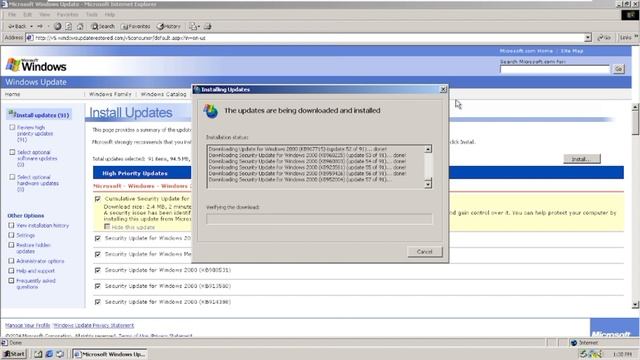640x360 pixels.
Task: Open the Edit menu
Action: point(27,15)
